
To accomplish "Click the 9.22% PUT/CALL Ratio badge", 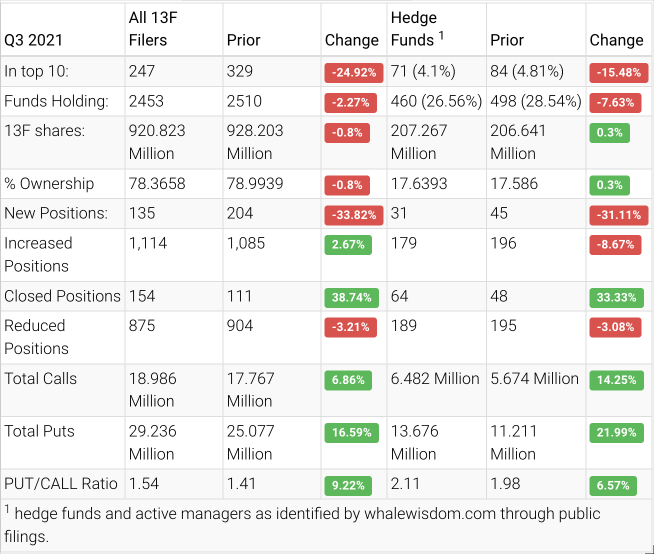I will (x=347, y=485).
